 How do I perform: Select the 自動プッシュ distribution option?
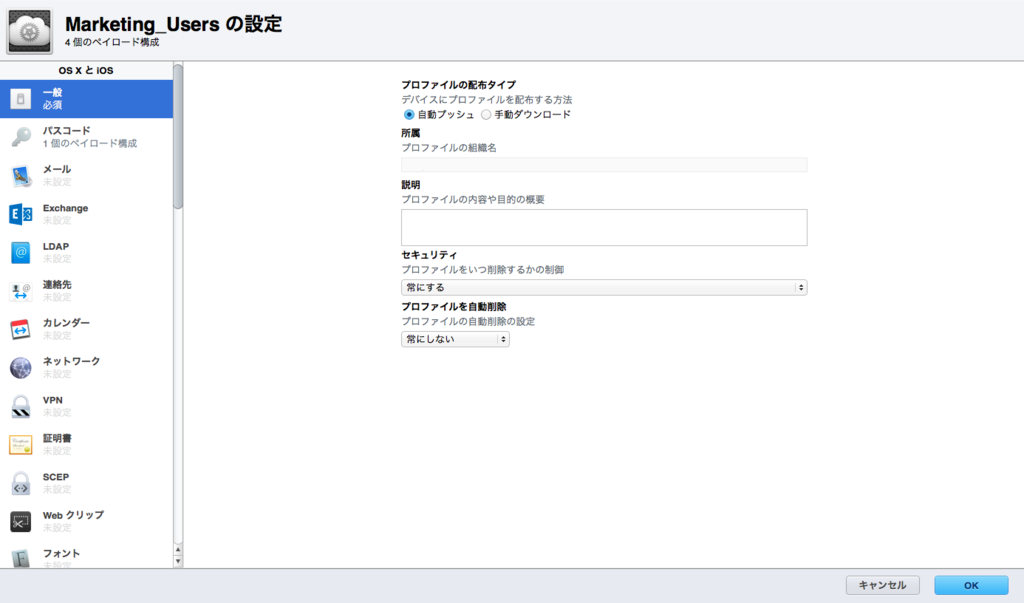[409, 114]
